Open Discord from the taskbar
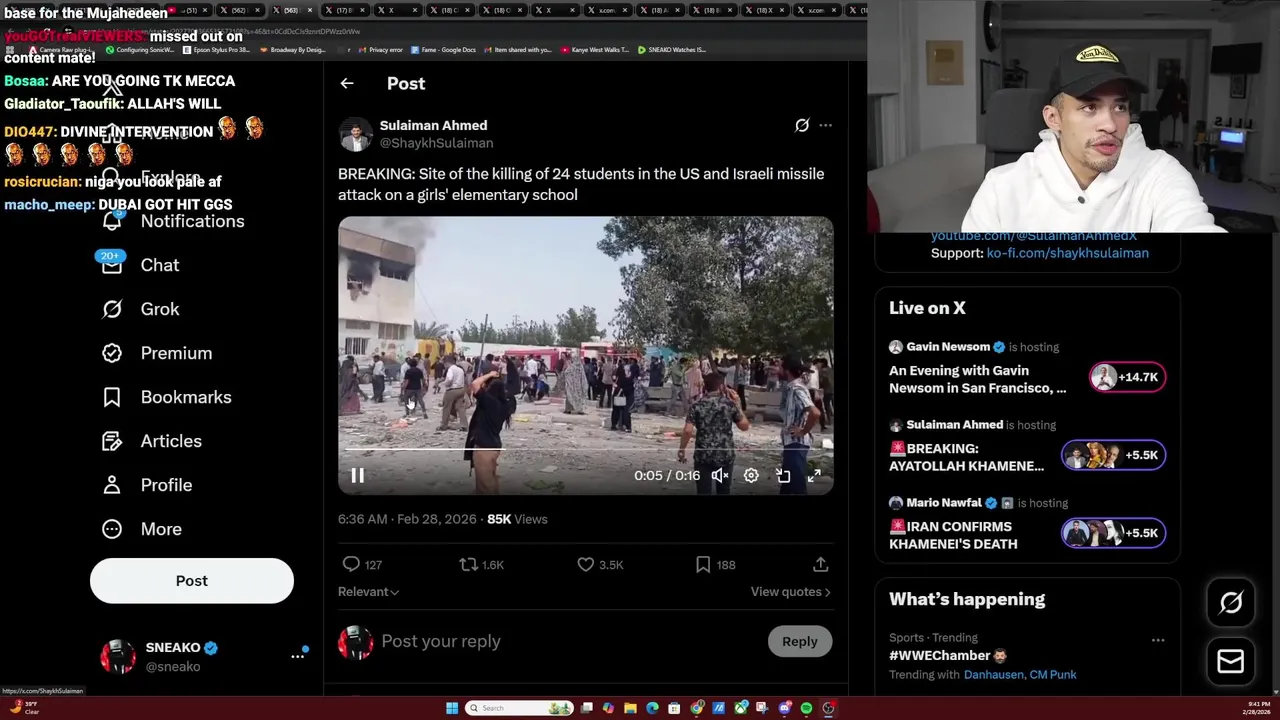Screen dimensions: 1280x720 785,708
